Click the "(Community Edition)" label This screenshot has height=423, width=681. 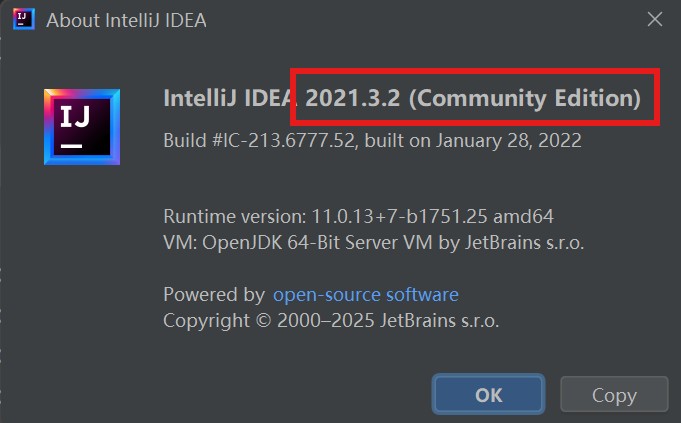coord(524,98)
